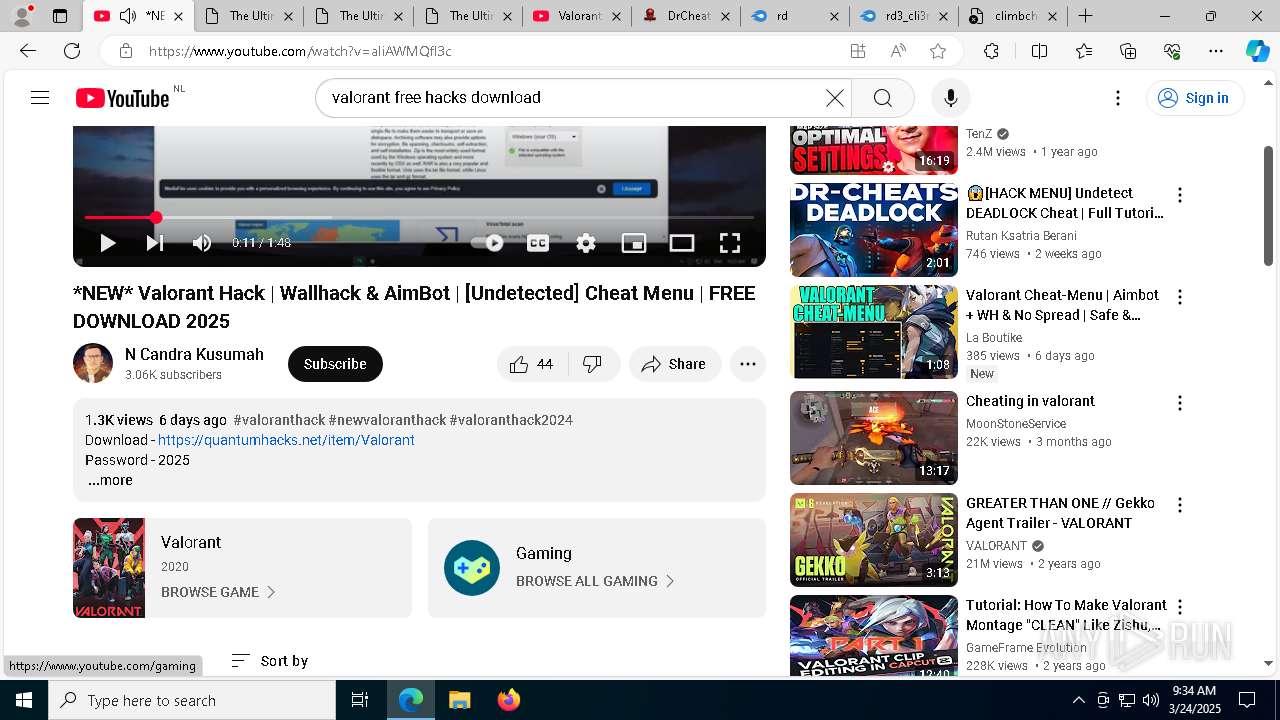Viewport: 1280px width, 720px height.
Task: Switch to the climbch tab
Action: pyautogui.click(x=1012, y=16)
